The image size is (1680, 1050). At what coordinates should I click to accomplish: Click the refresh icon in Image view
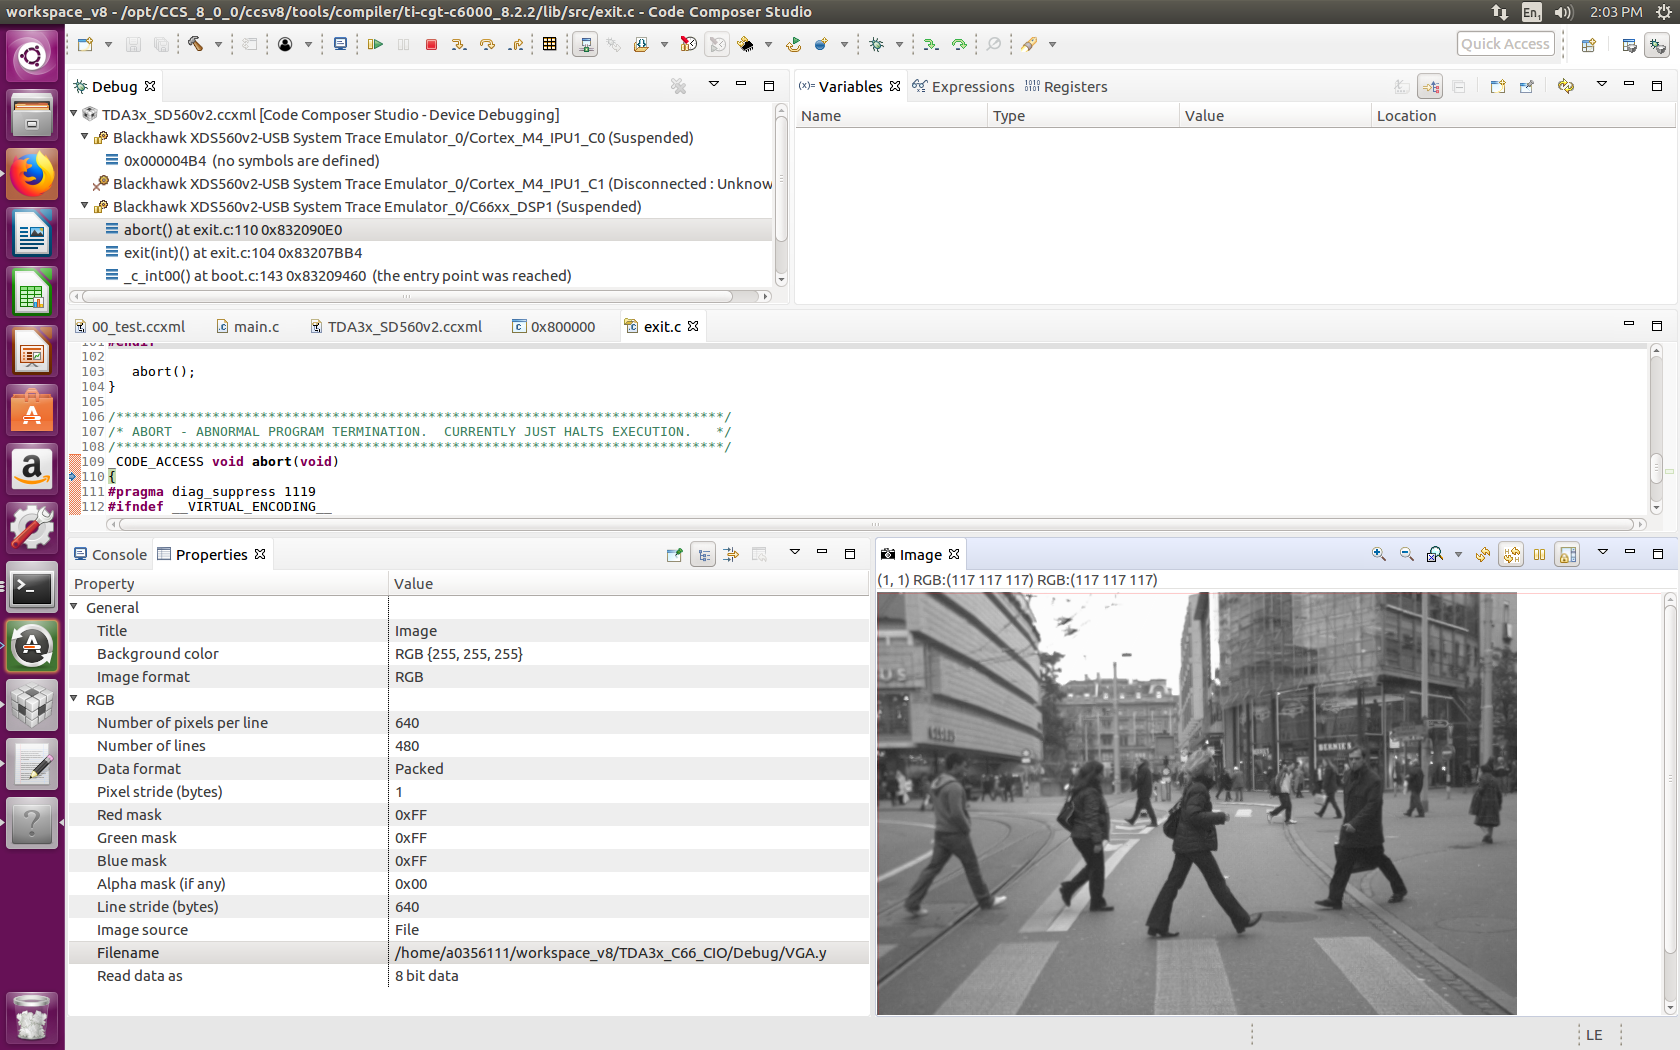tap(1483, 555)
